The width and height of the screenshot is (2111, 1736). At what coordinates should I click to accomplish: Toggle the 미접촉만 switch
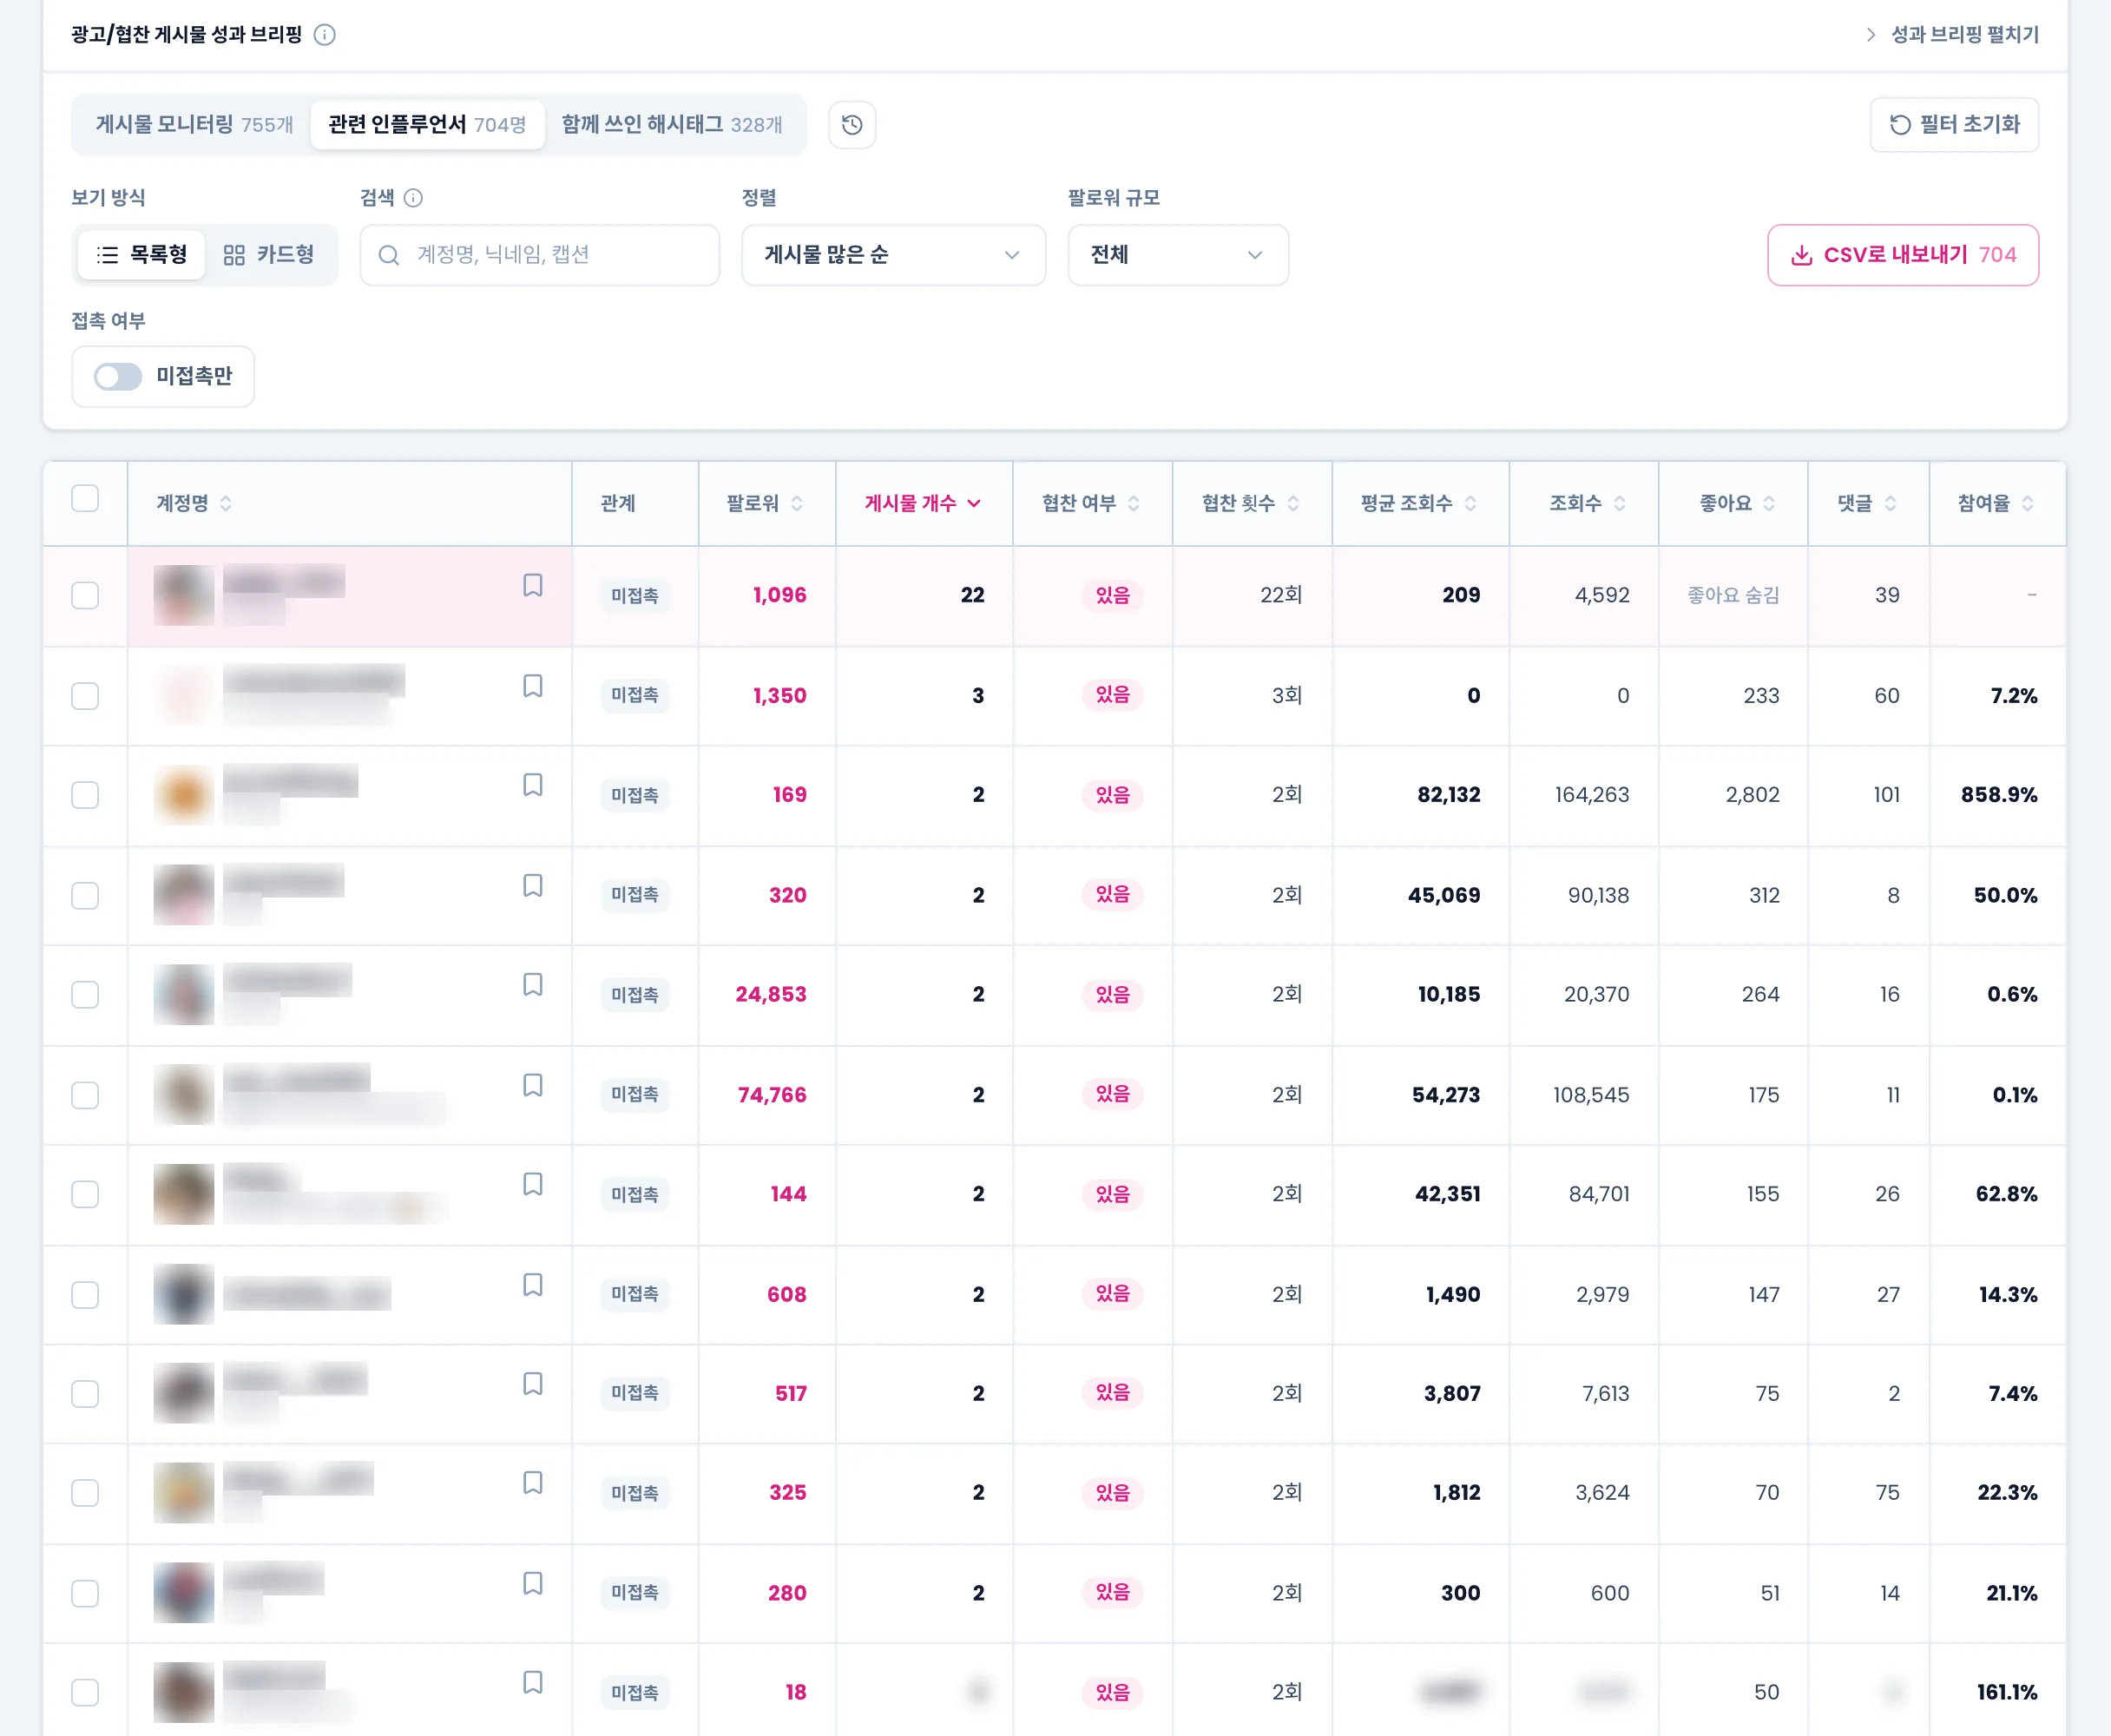[118, 377]
